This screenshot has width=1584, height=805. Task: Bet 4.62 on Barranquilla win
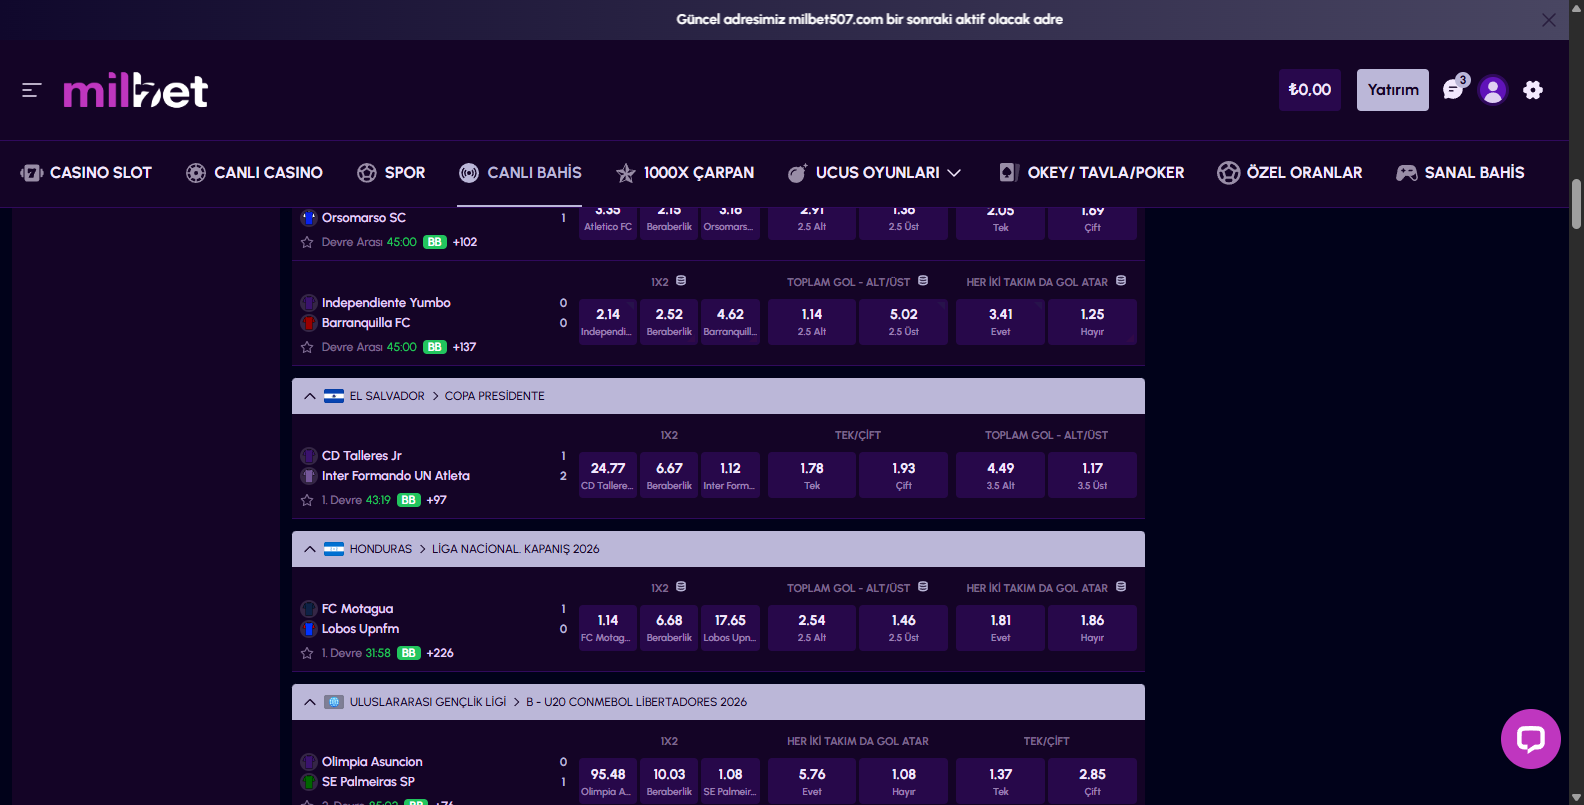(x=730, y=322)
